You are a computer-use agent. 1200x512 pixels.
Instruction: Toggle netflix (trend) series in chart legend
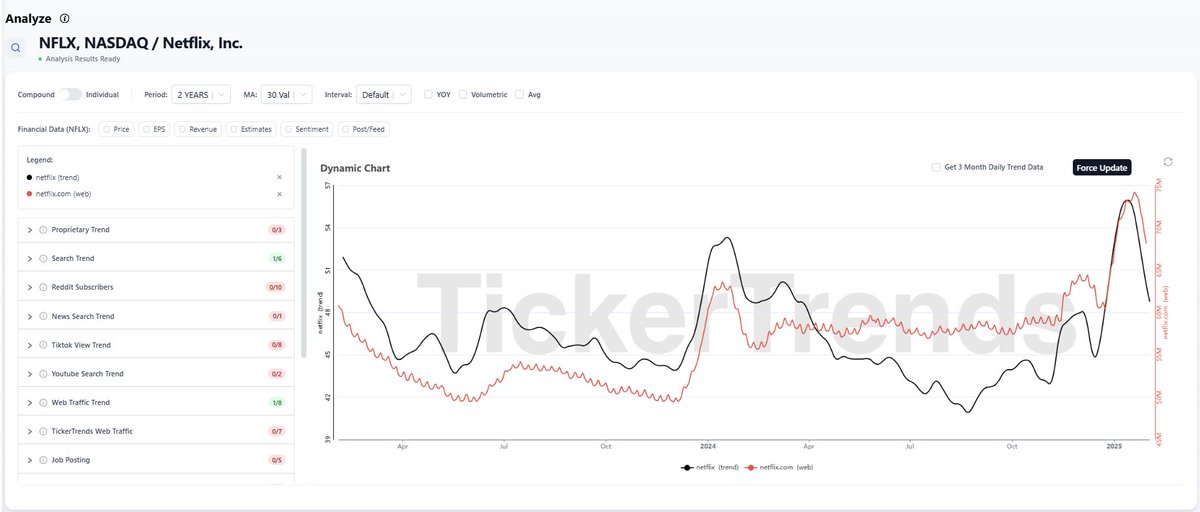tap(709, 467)
